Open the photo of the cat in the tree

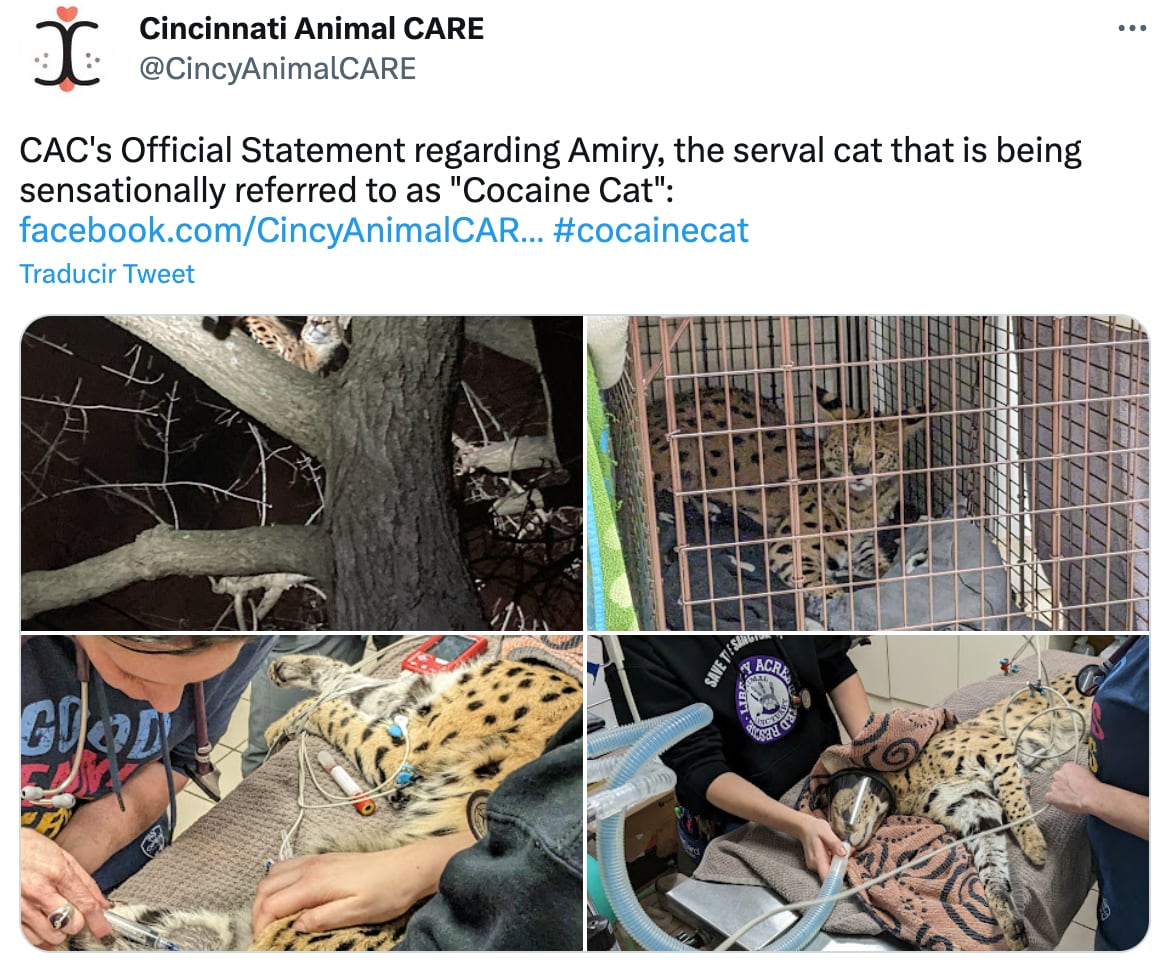click(x=301, y=473)
